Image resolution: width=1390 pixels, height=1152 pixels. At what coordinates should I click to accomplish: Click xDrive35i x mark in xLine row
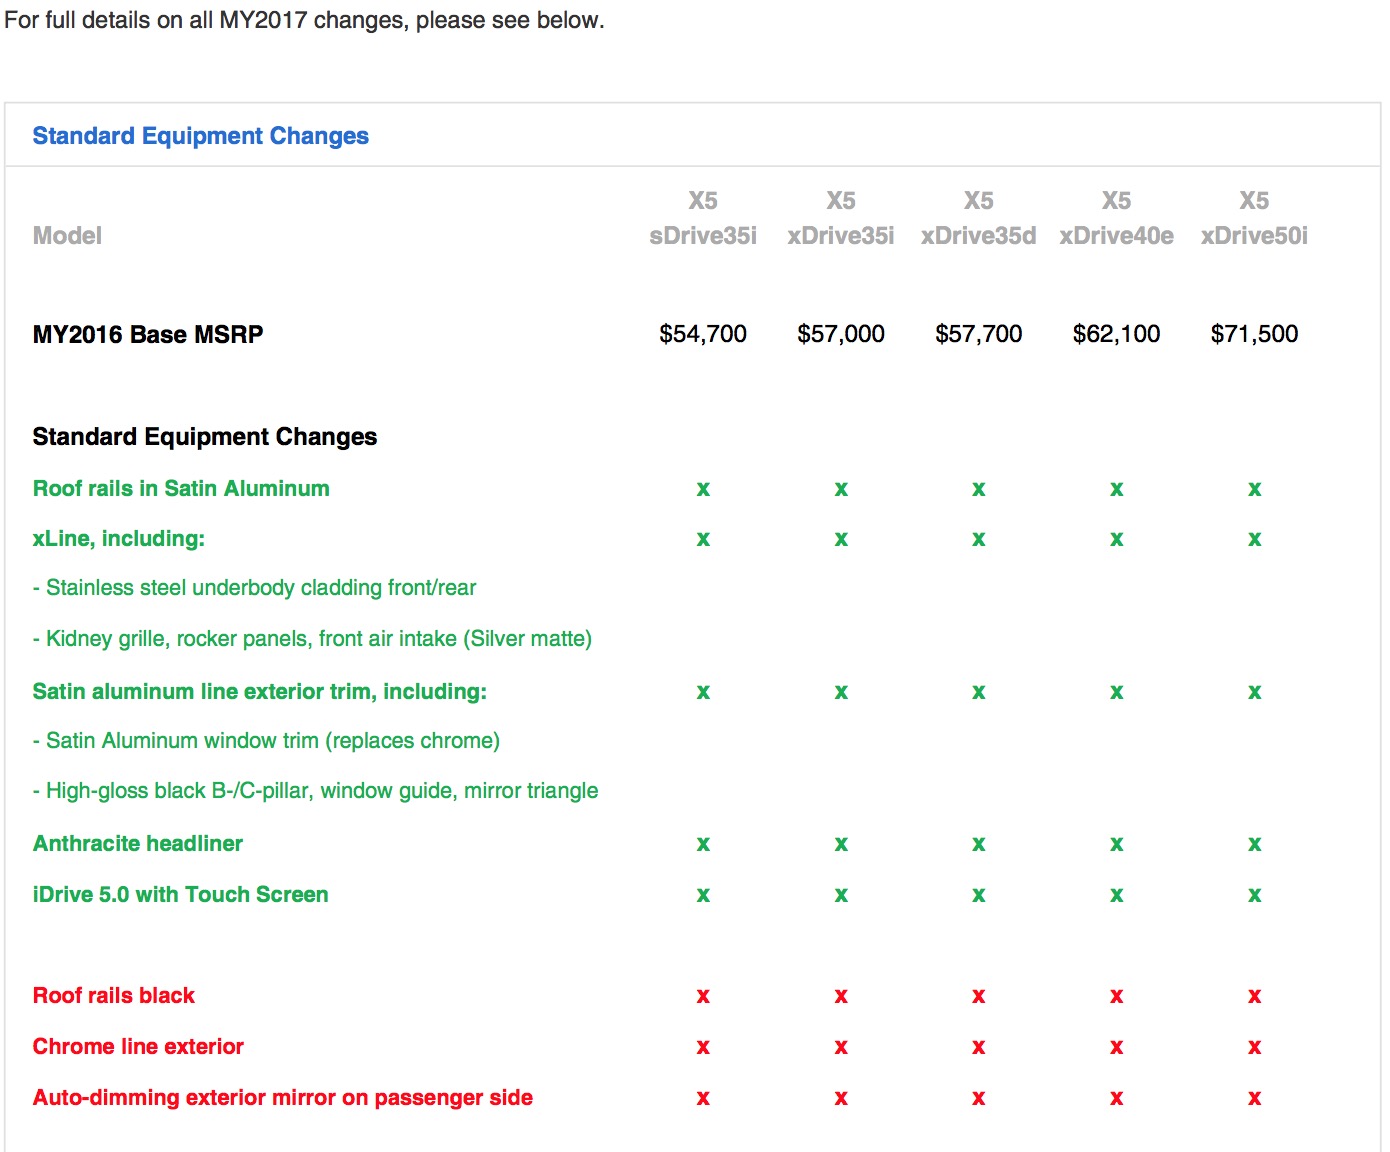841,539
